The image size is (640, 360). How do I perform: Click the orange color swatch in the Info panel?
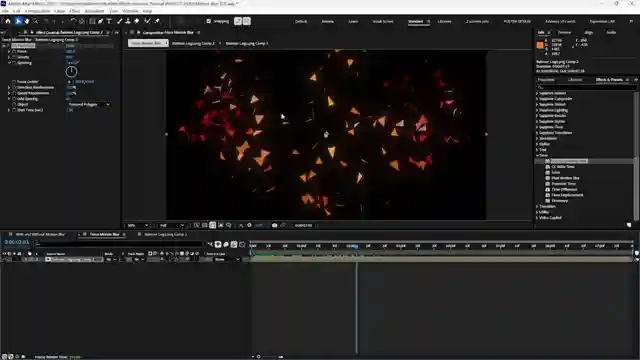540,45
